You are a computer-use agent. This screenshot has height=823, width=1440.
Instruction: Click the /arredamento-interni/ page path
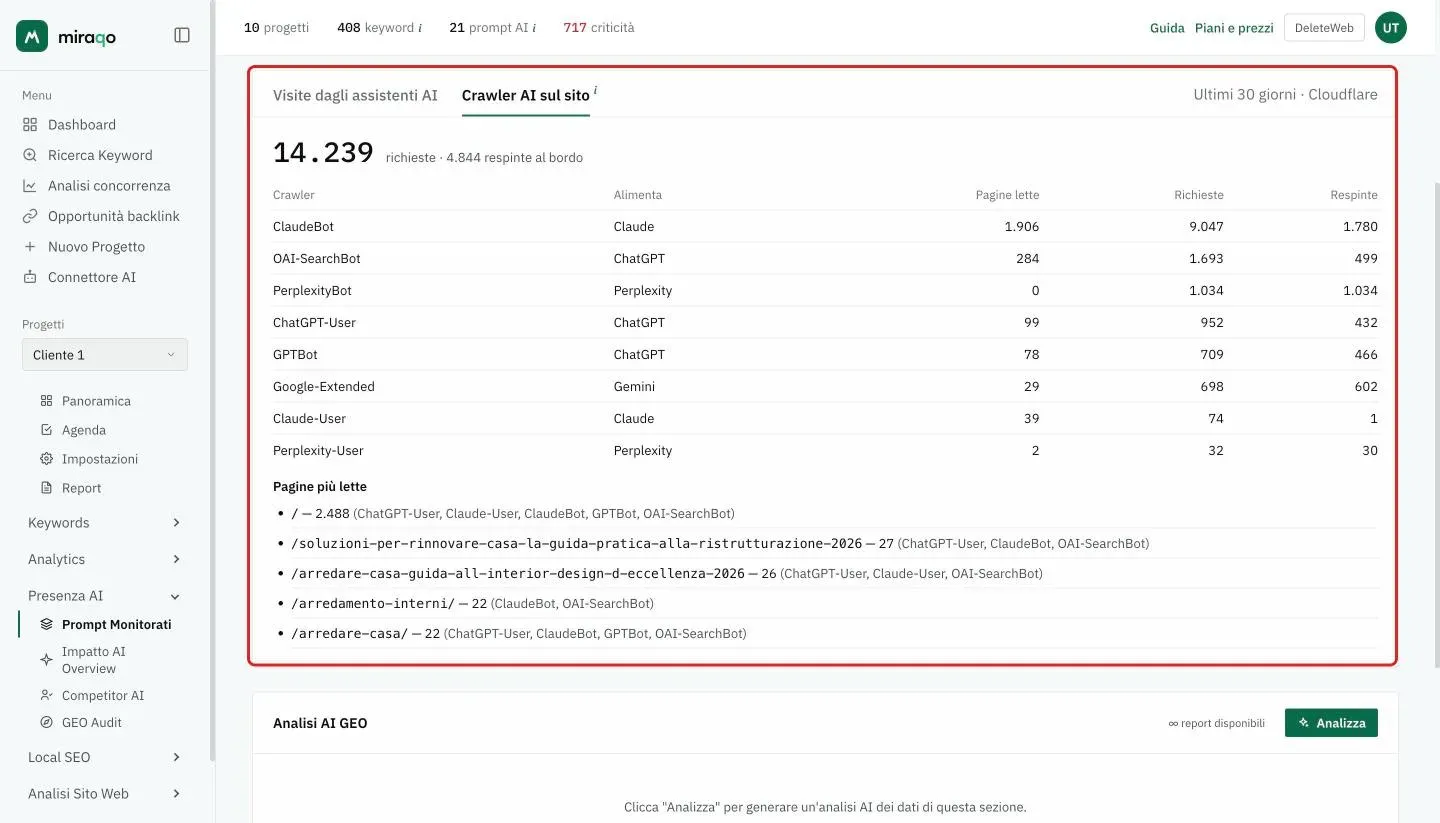coord(373,604)
